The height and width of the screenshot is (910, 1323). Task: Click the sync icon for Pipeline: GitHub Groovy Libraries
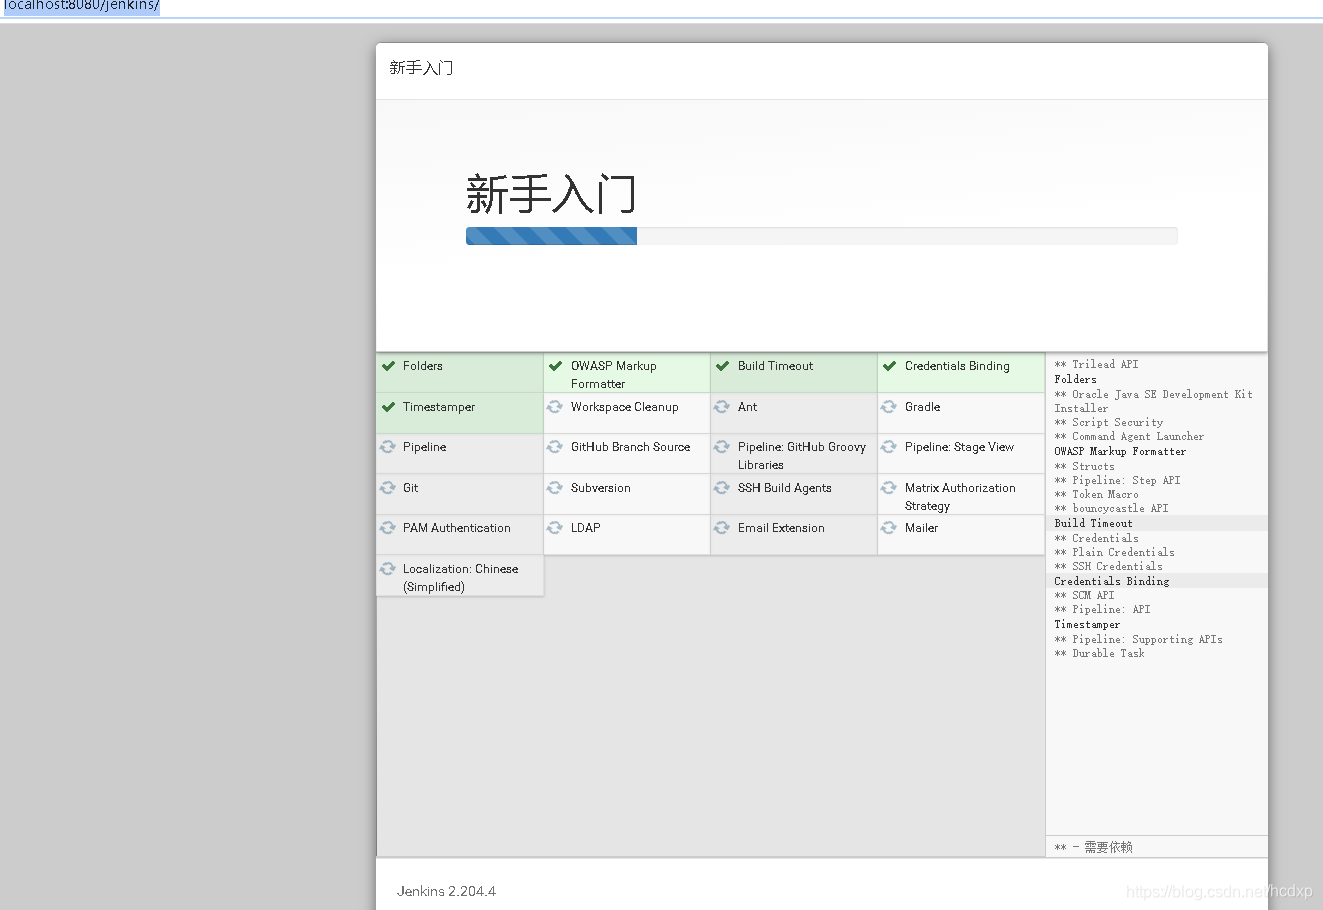pos(722,447)
